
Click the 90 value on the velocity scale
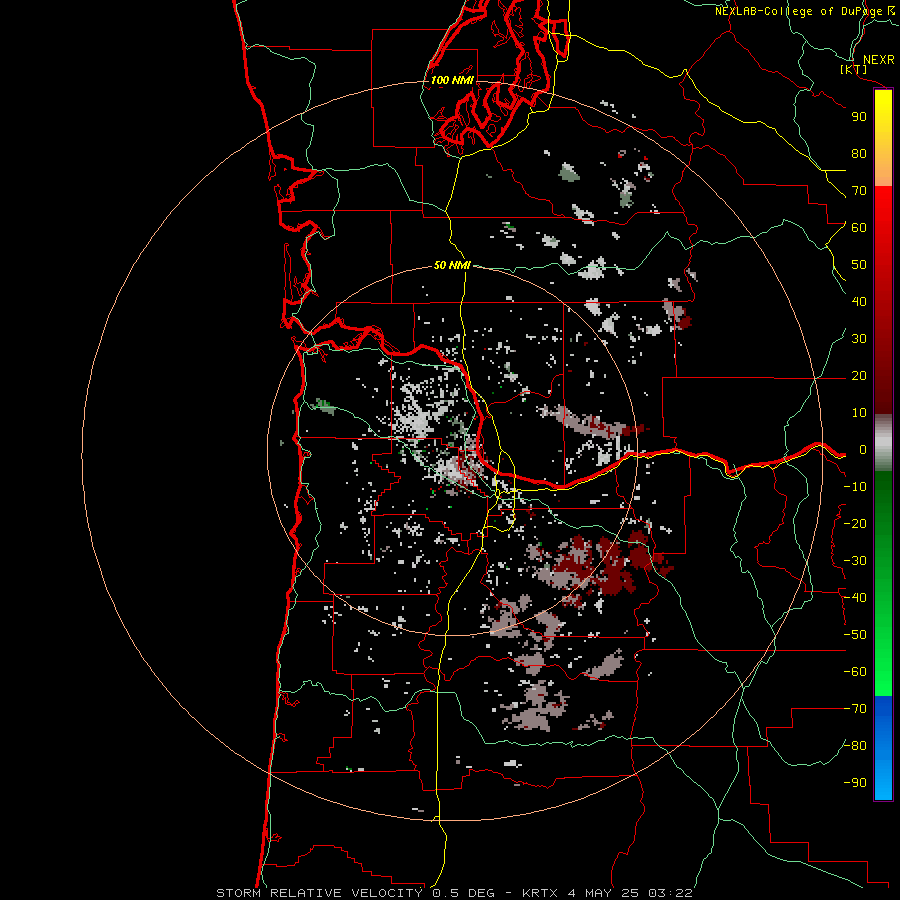[859, 117]
